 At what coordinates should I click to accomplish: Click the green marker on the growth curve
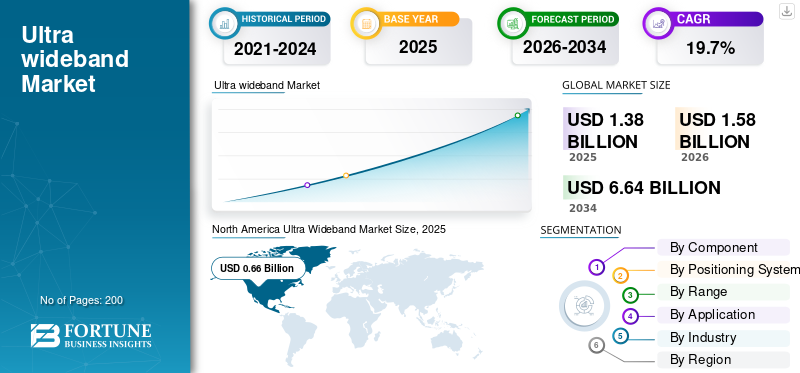[517, 115]
